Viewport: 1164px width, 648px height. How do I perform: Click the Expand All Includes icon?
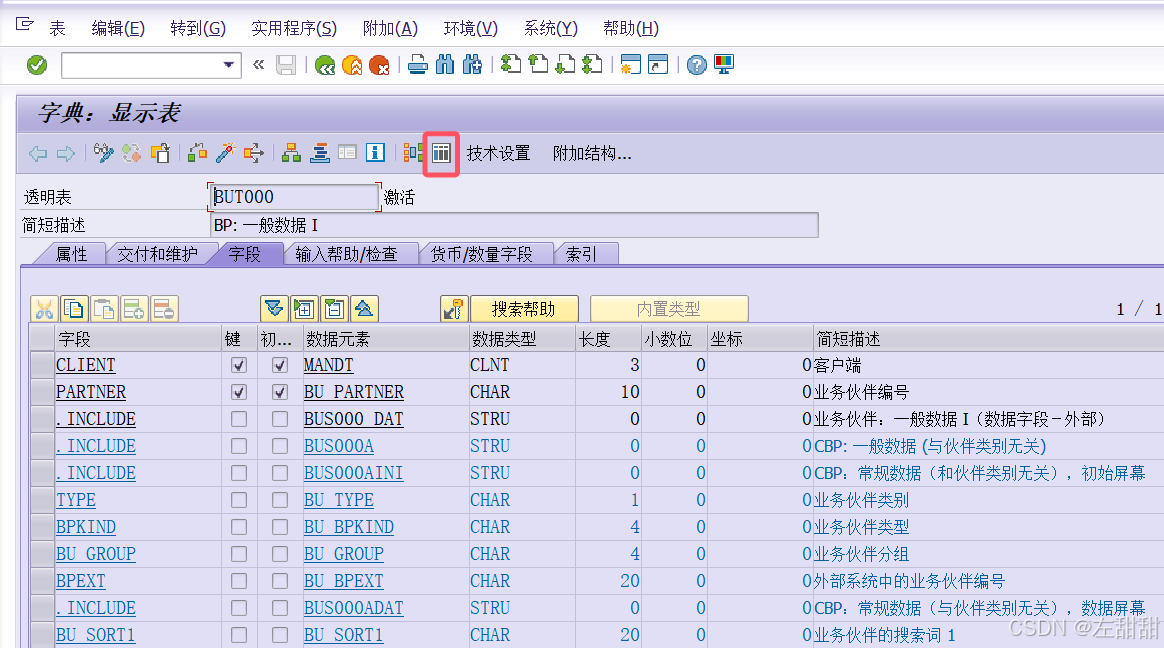click(274, 309)
